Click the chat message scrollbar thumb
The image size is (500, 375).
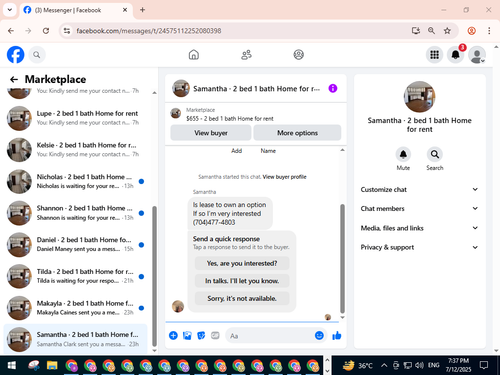[342, 258]
